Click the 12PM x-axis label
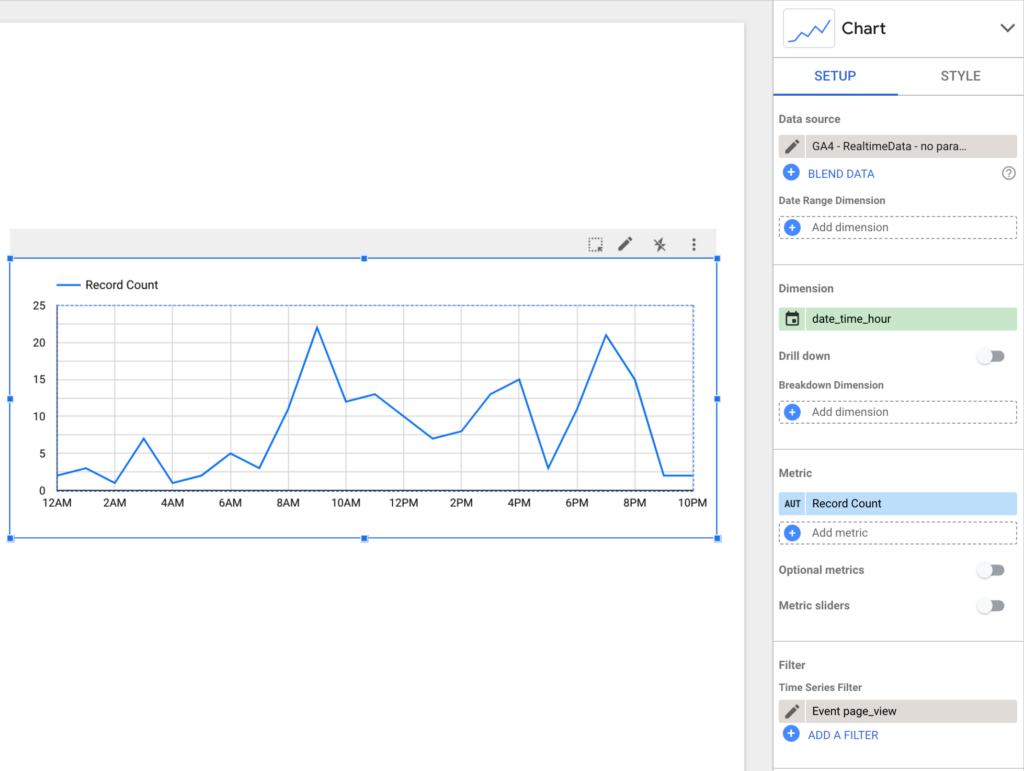 [x=404, y=503]
